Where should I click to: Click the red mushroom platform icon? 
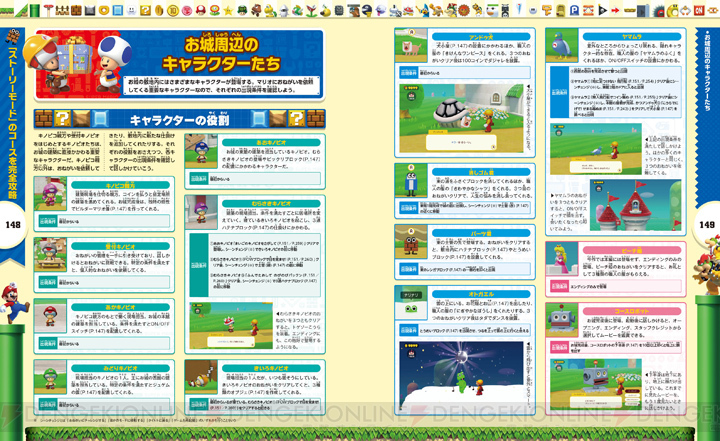pos(48,10)
